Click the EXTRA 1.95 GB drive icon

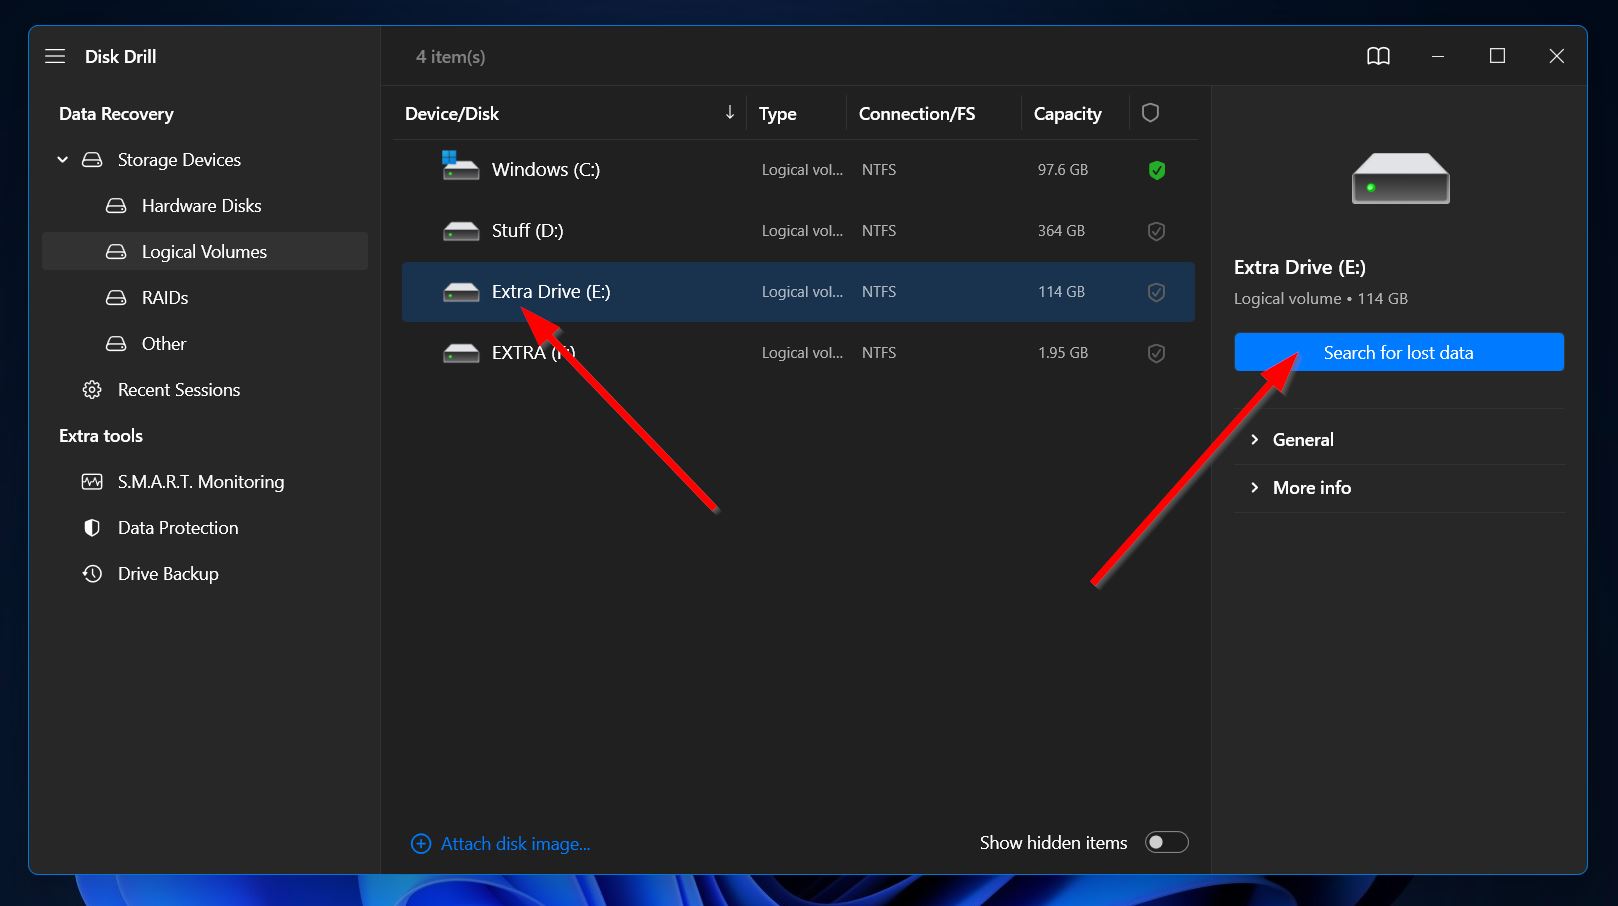[x=461, y=353]
